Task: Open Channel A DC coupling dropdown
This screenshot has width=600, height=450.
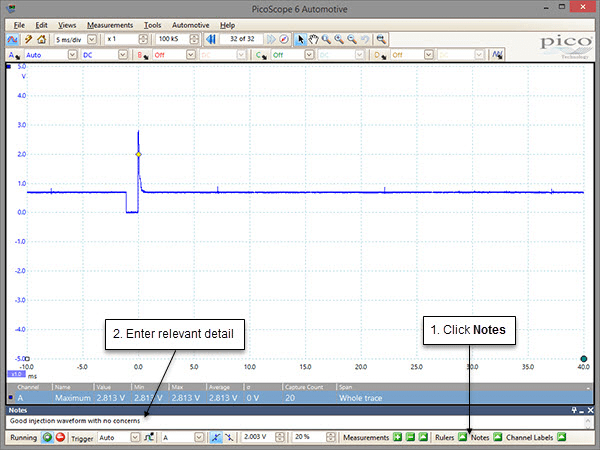Action: [x=123, y=55]
